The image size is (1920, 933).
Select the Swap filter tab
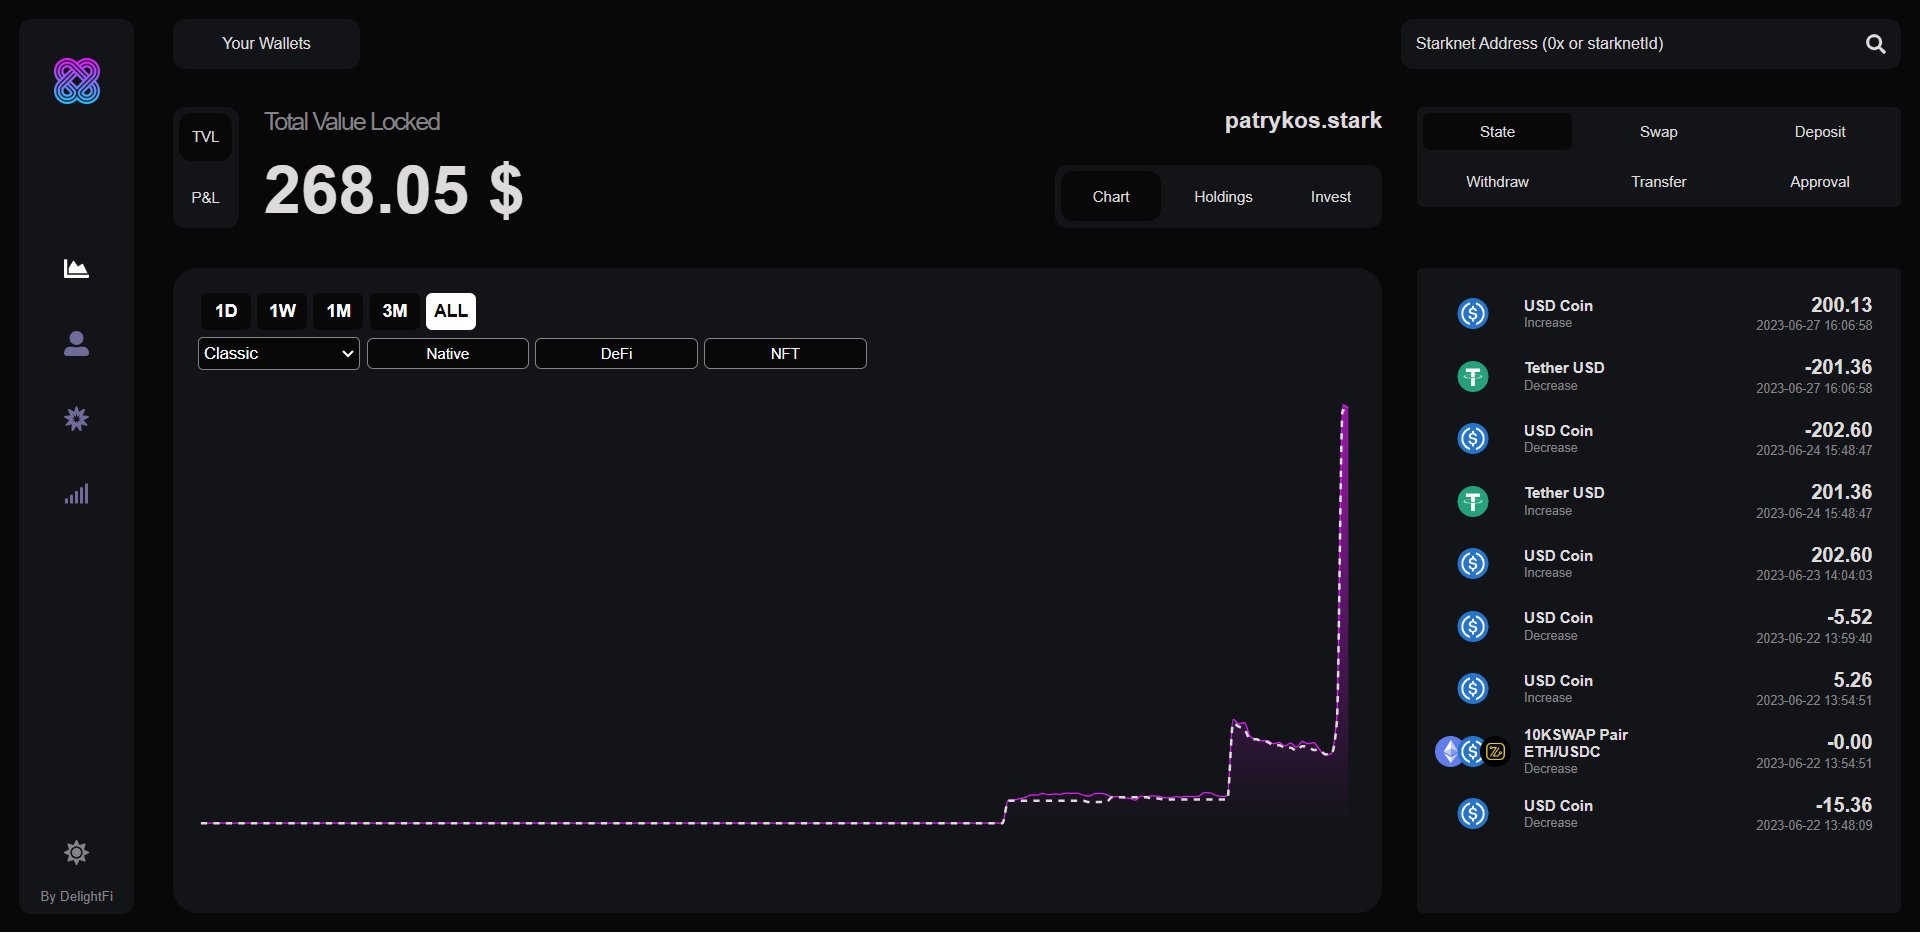[x=1658, y=132]
